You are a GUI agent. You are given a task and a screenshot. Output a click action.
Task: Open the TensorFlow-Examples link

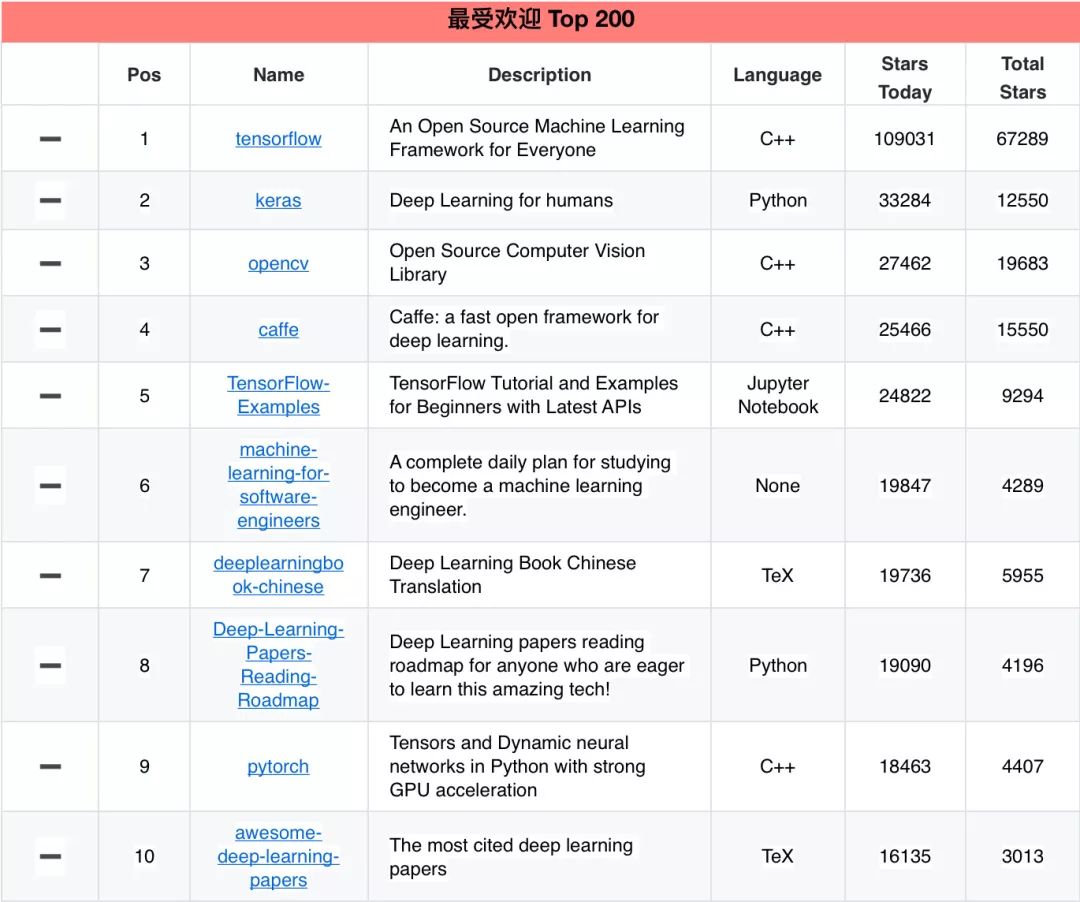278,395
